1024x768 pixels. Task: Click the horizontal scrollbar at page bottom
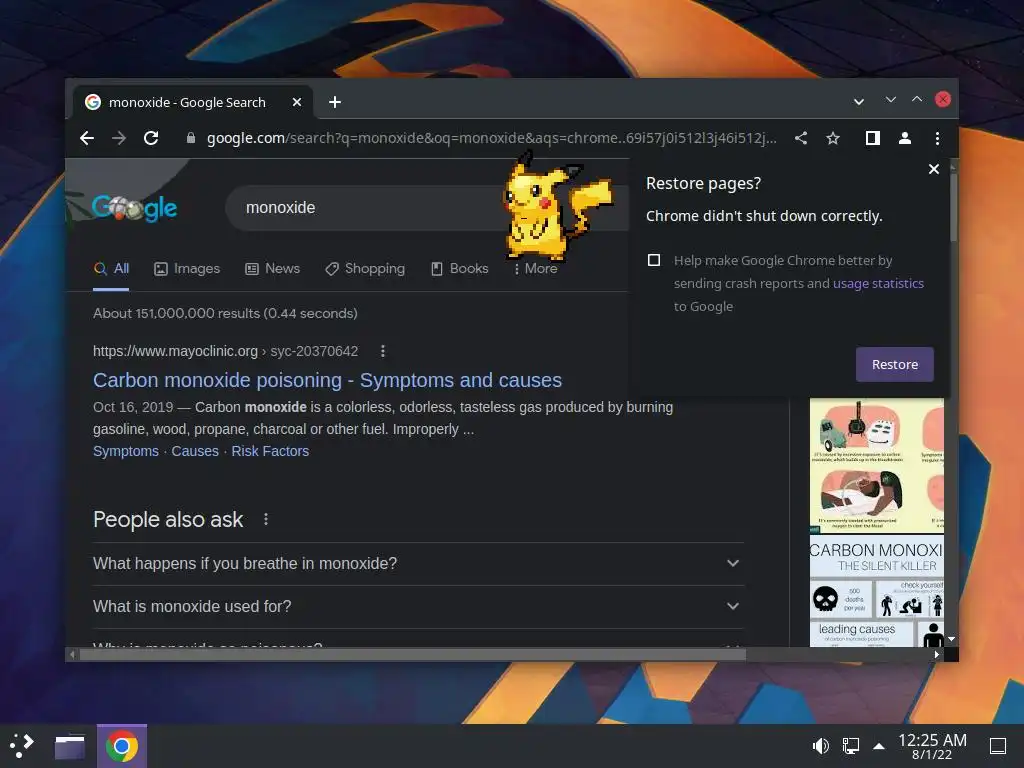coord(412,654)
